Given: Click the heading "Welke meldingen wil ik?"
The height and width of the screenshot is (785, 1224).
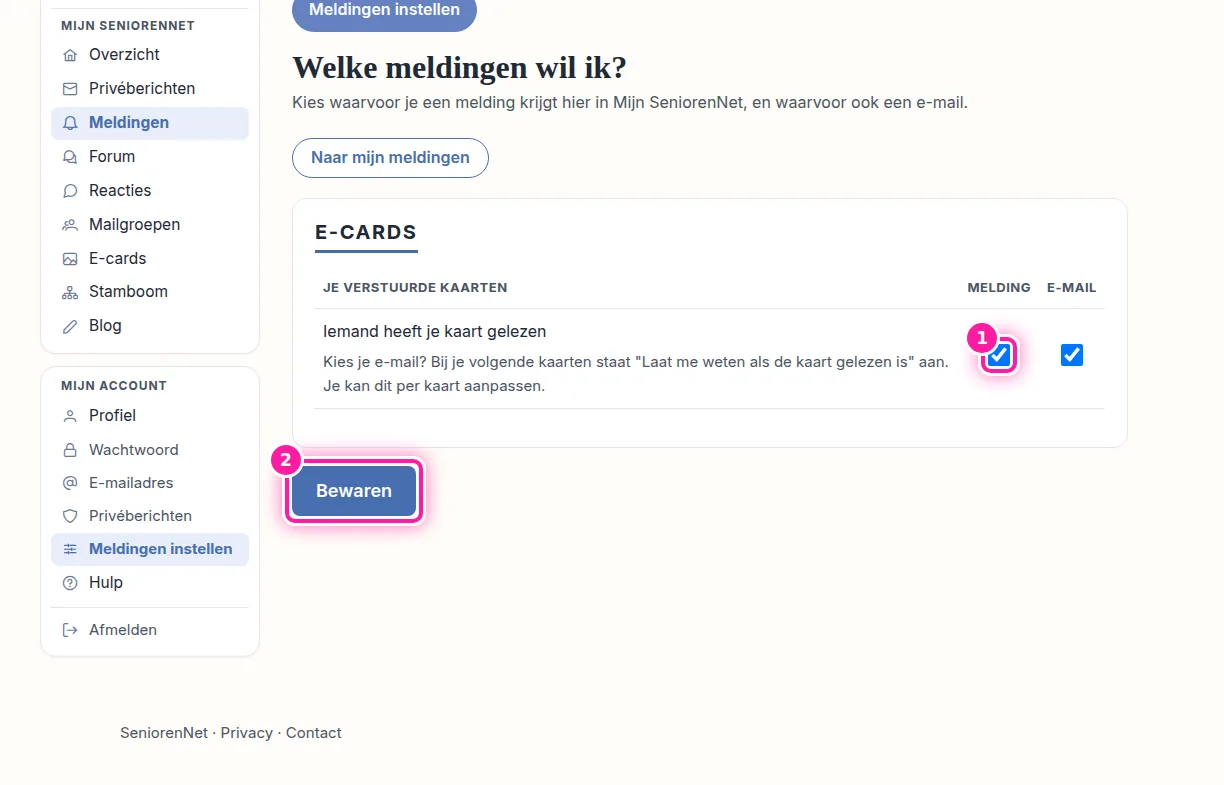Looking at the screenshot, I should 459,68.
